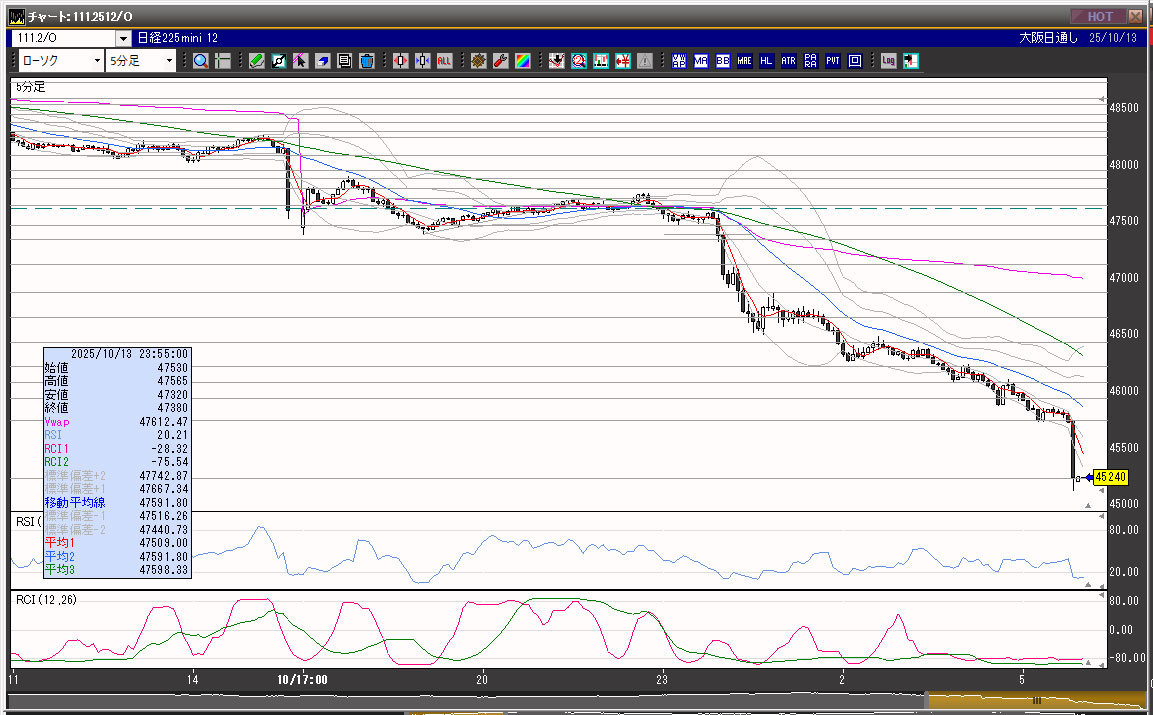Open the wrench settings tool

(500, 61)
